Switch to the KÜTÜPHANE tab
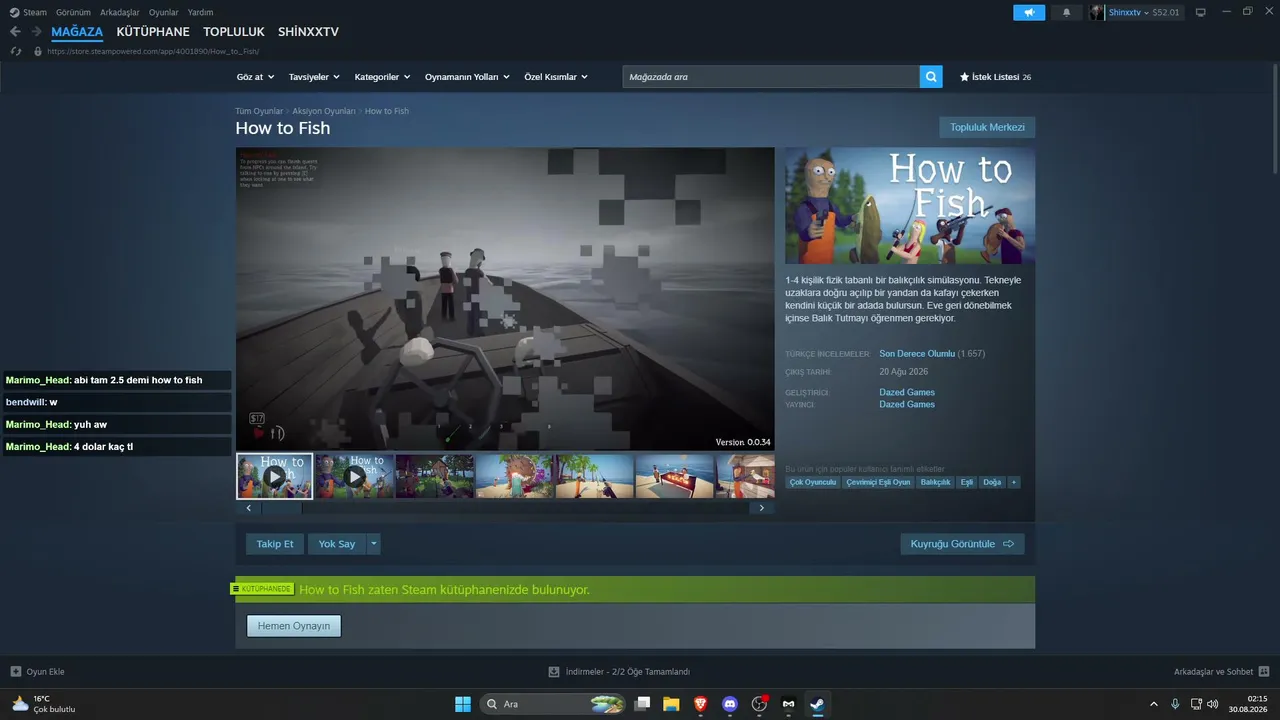 153,32
